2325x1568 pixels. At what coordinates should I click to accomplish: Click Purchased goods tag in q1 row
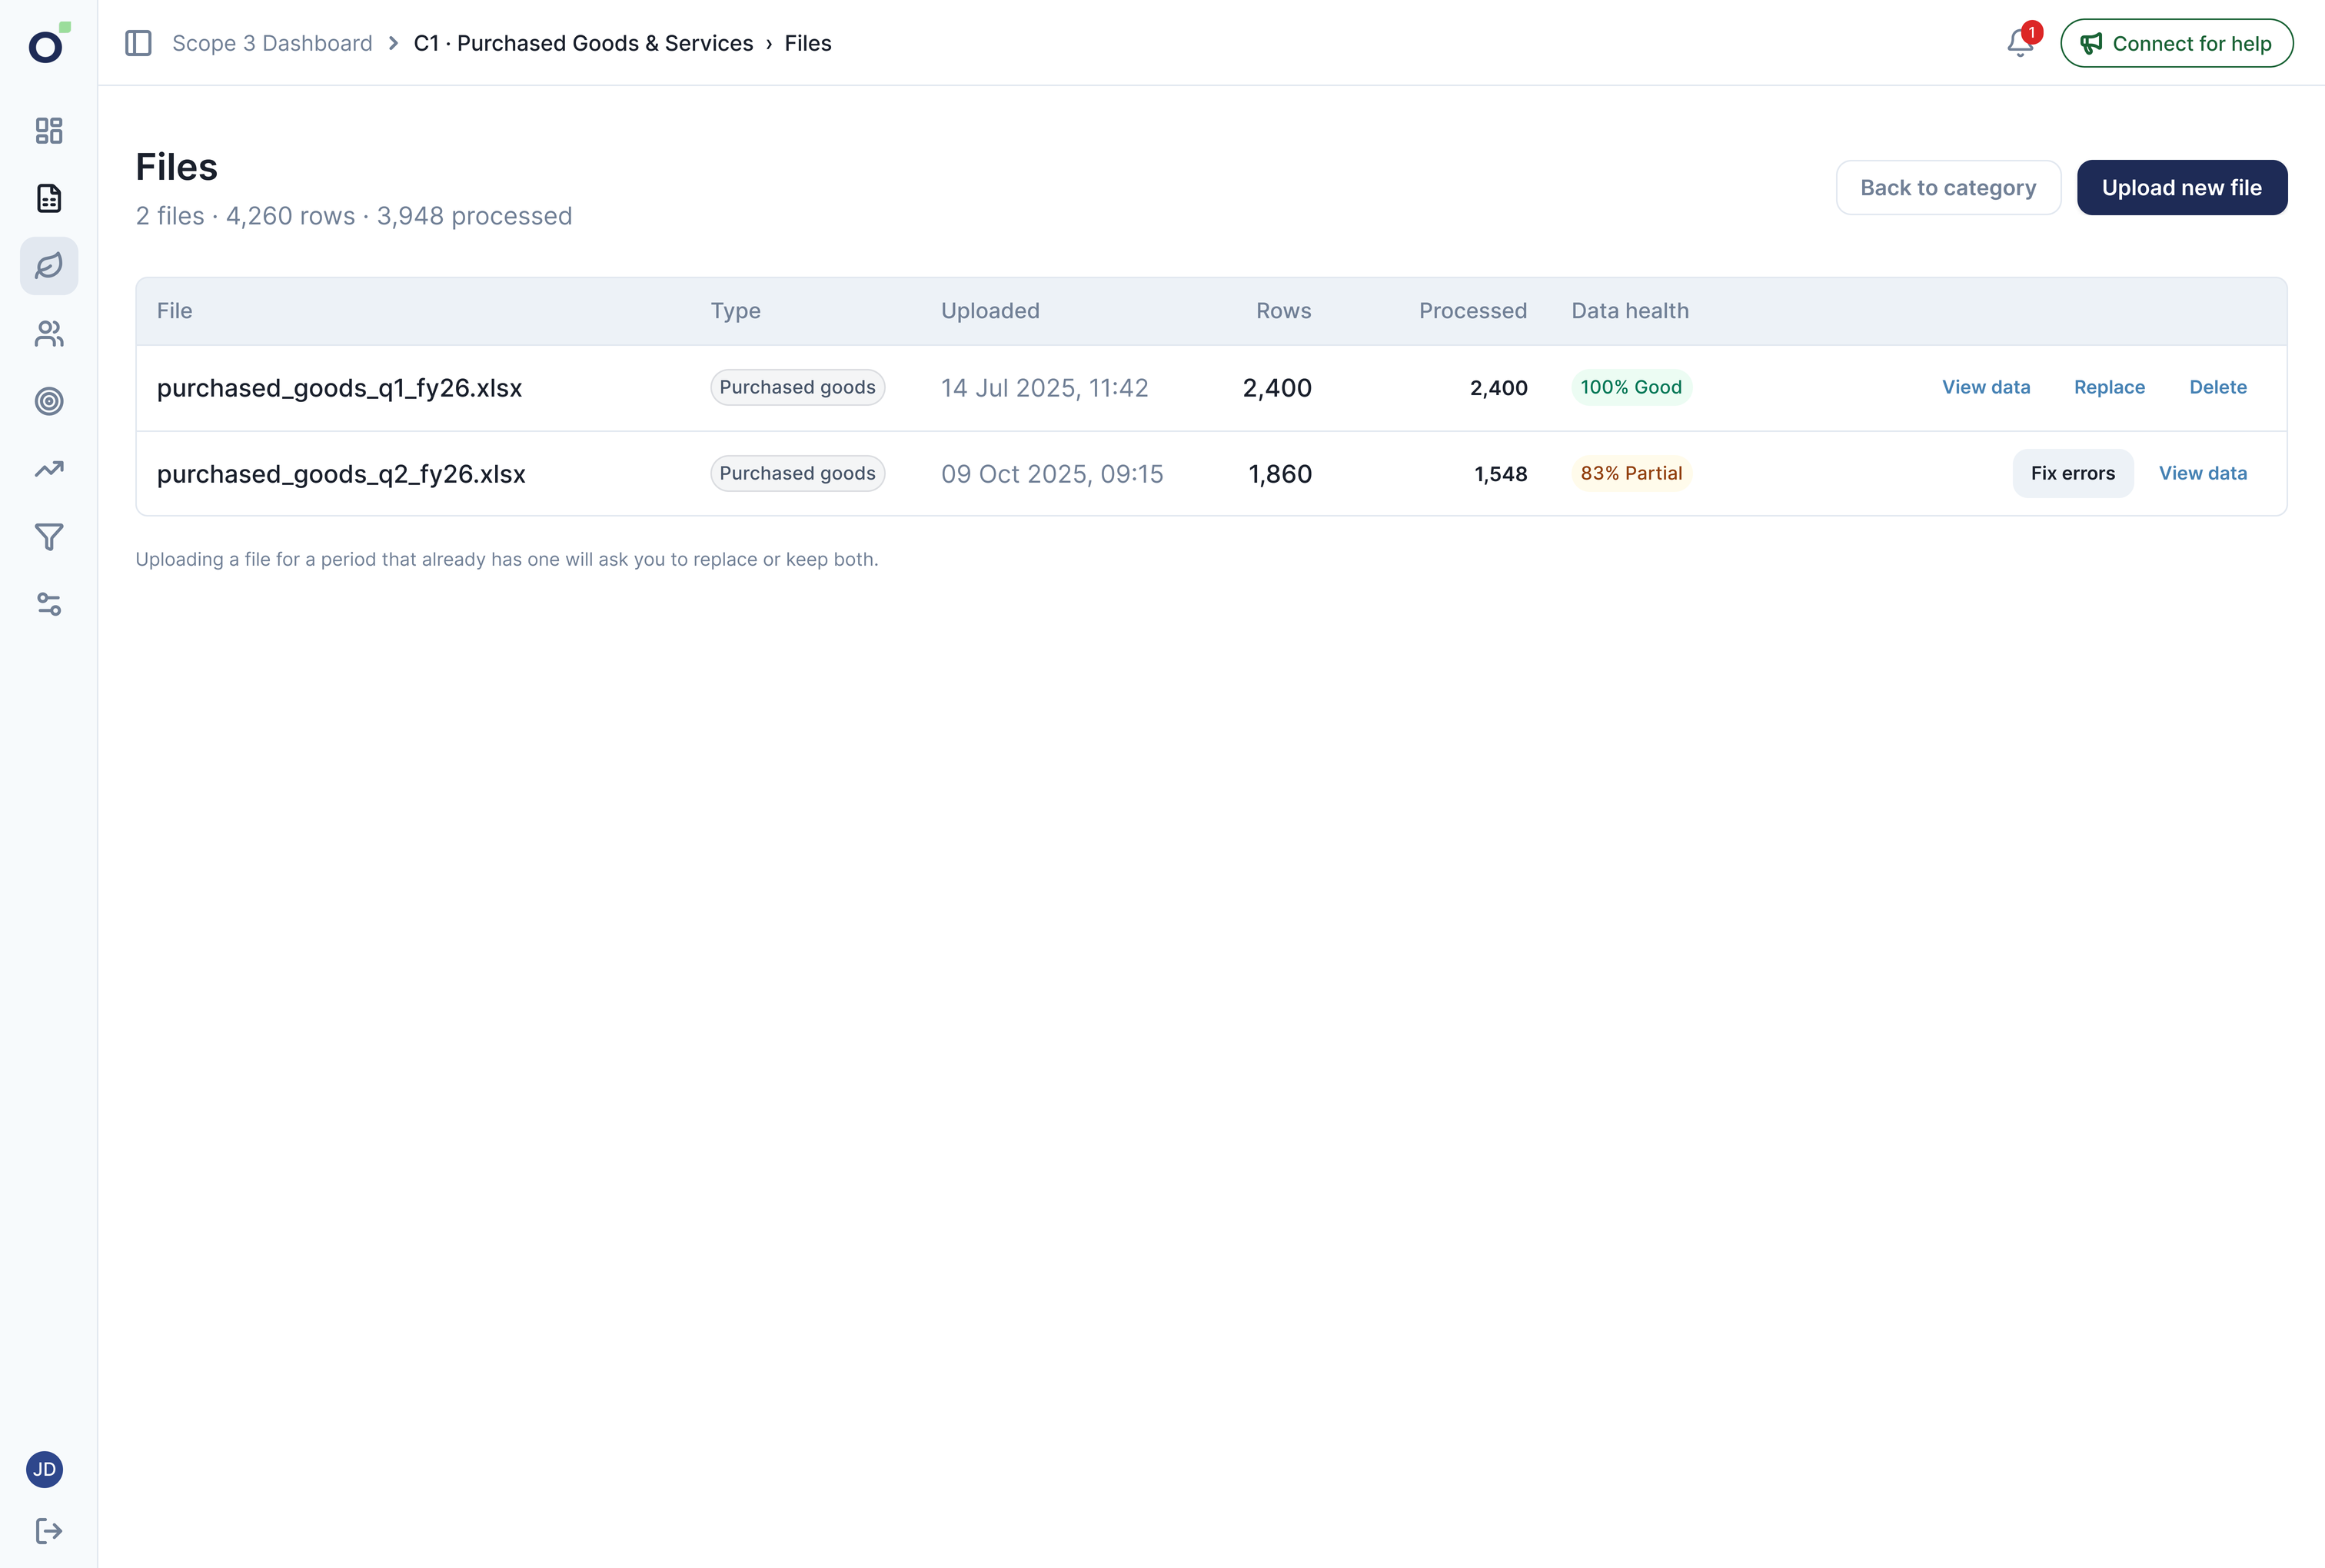797,387
